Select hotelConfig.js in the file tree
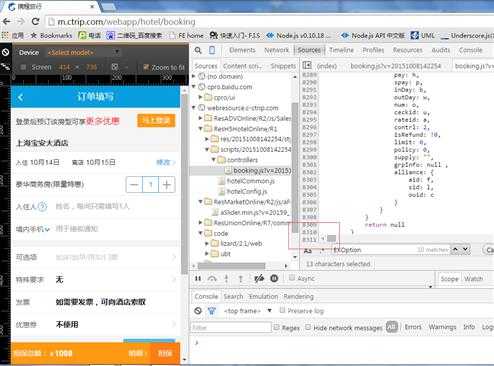 tap(247, 191)
